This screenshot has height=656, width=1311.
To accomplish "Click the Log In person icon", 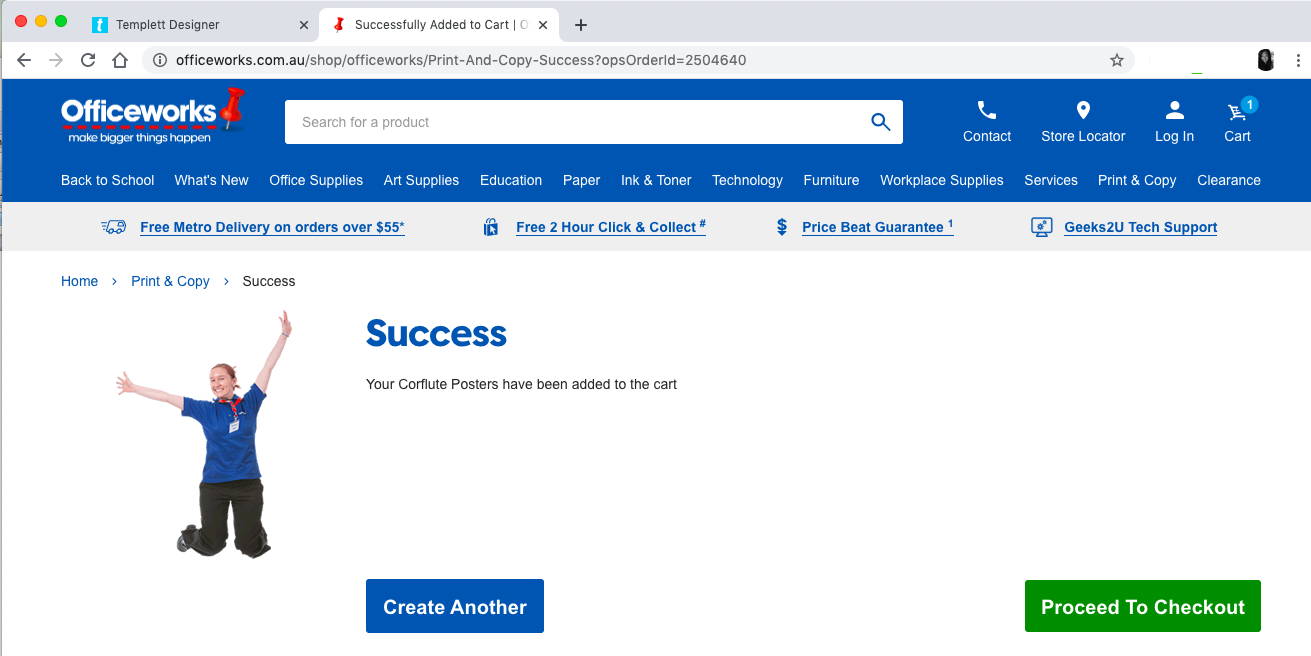I will 1174,110.
